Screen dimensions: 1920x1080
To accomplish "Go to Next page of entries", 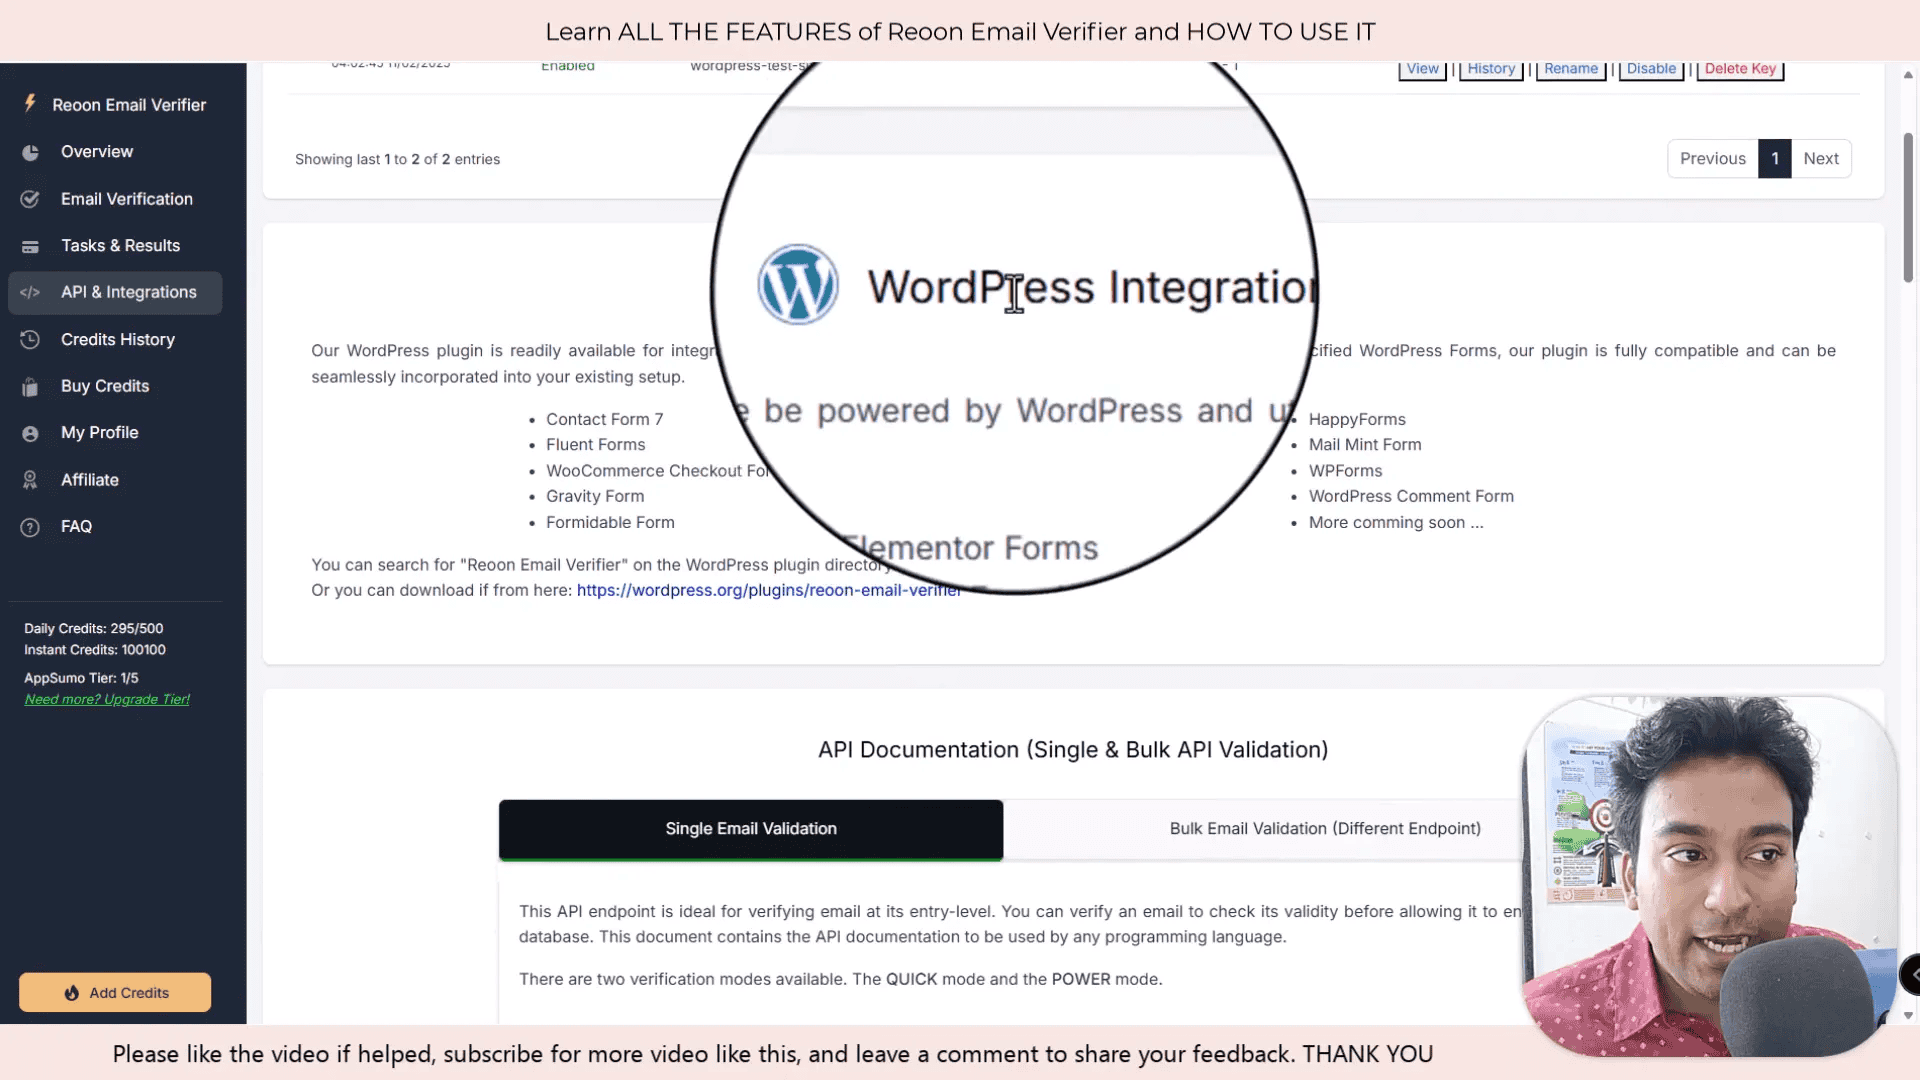I will pyautogui.click(x=1821, y=159).
